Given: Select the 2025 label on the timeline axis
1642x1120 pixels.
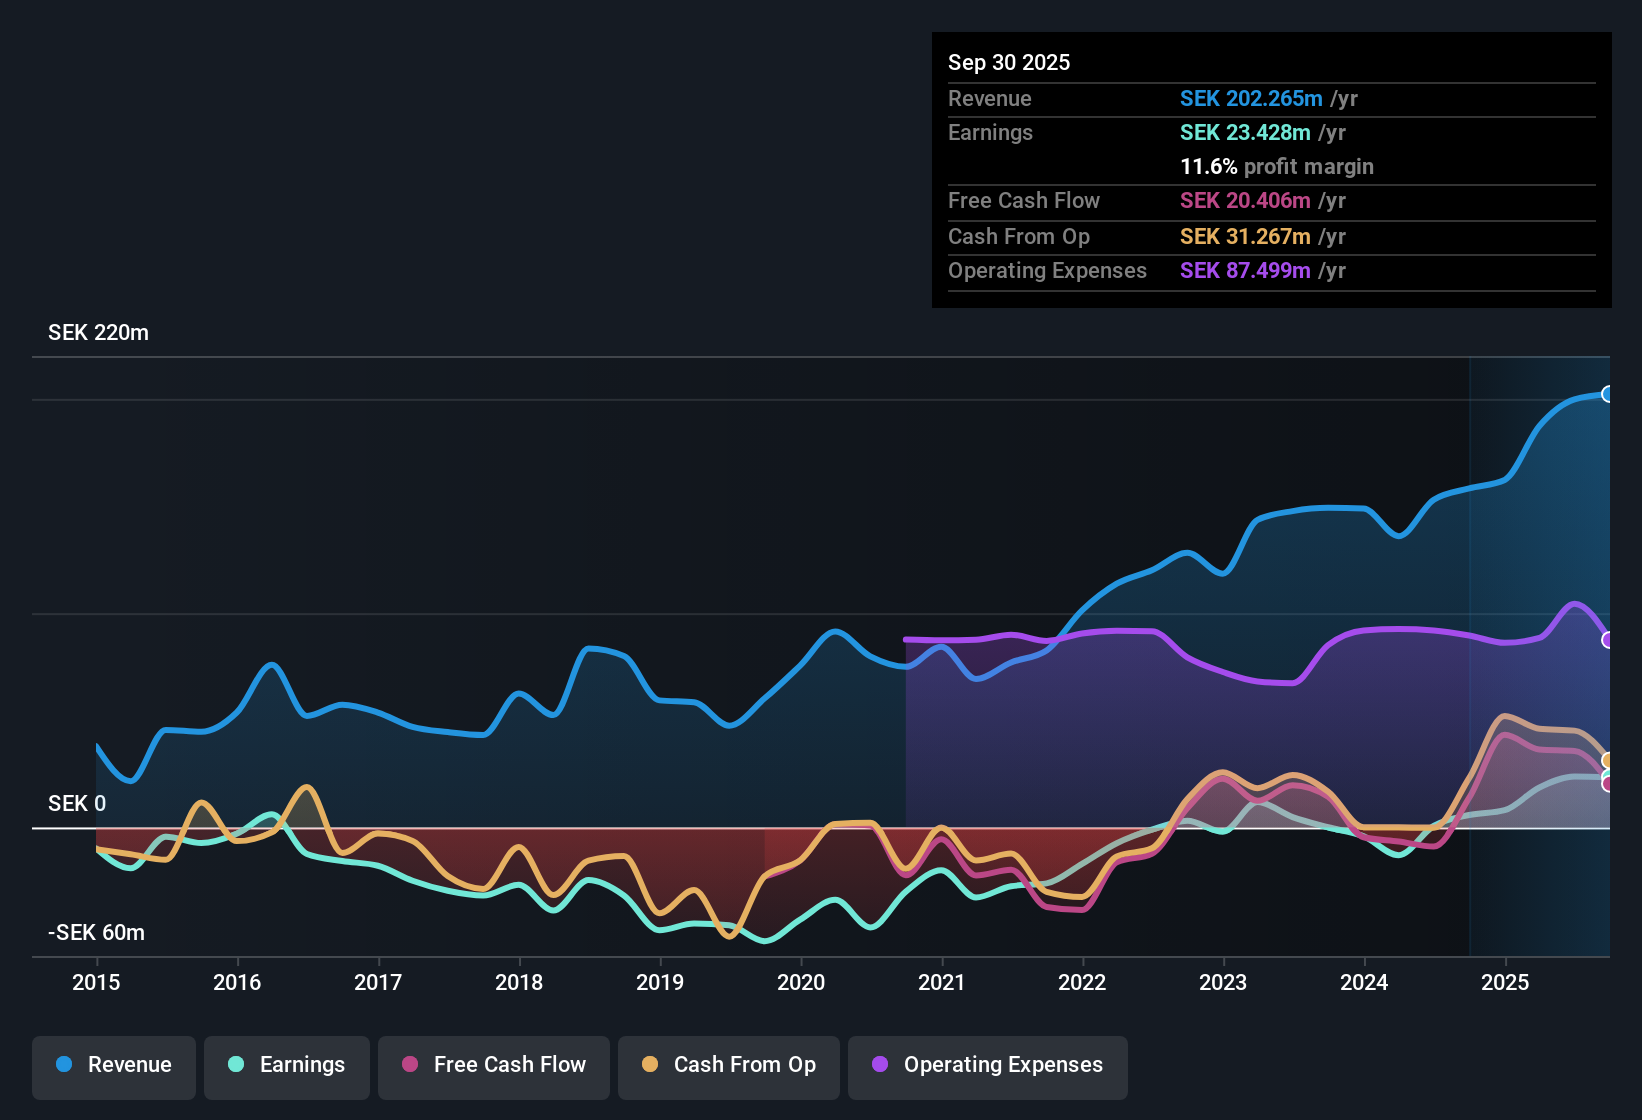Looking at the screenshot, I should [x=1507, y=983].
